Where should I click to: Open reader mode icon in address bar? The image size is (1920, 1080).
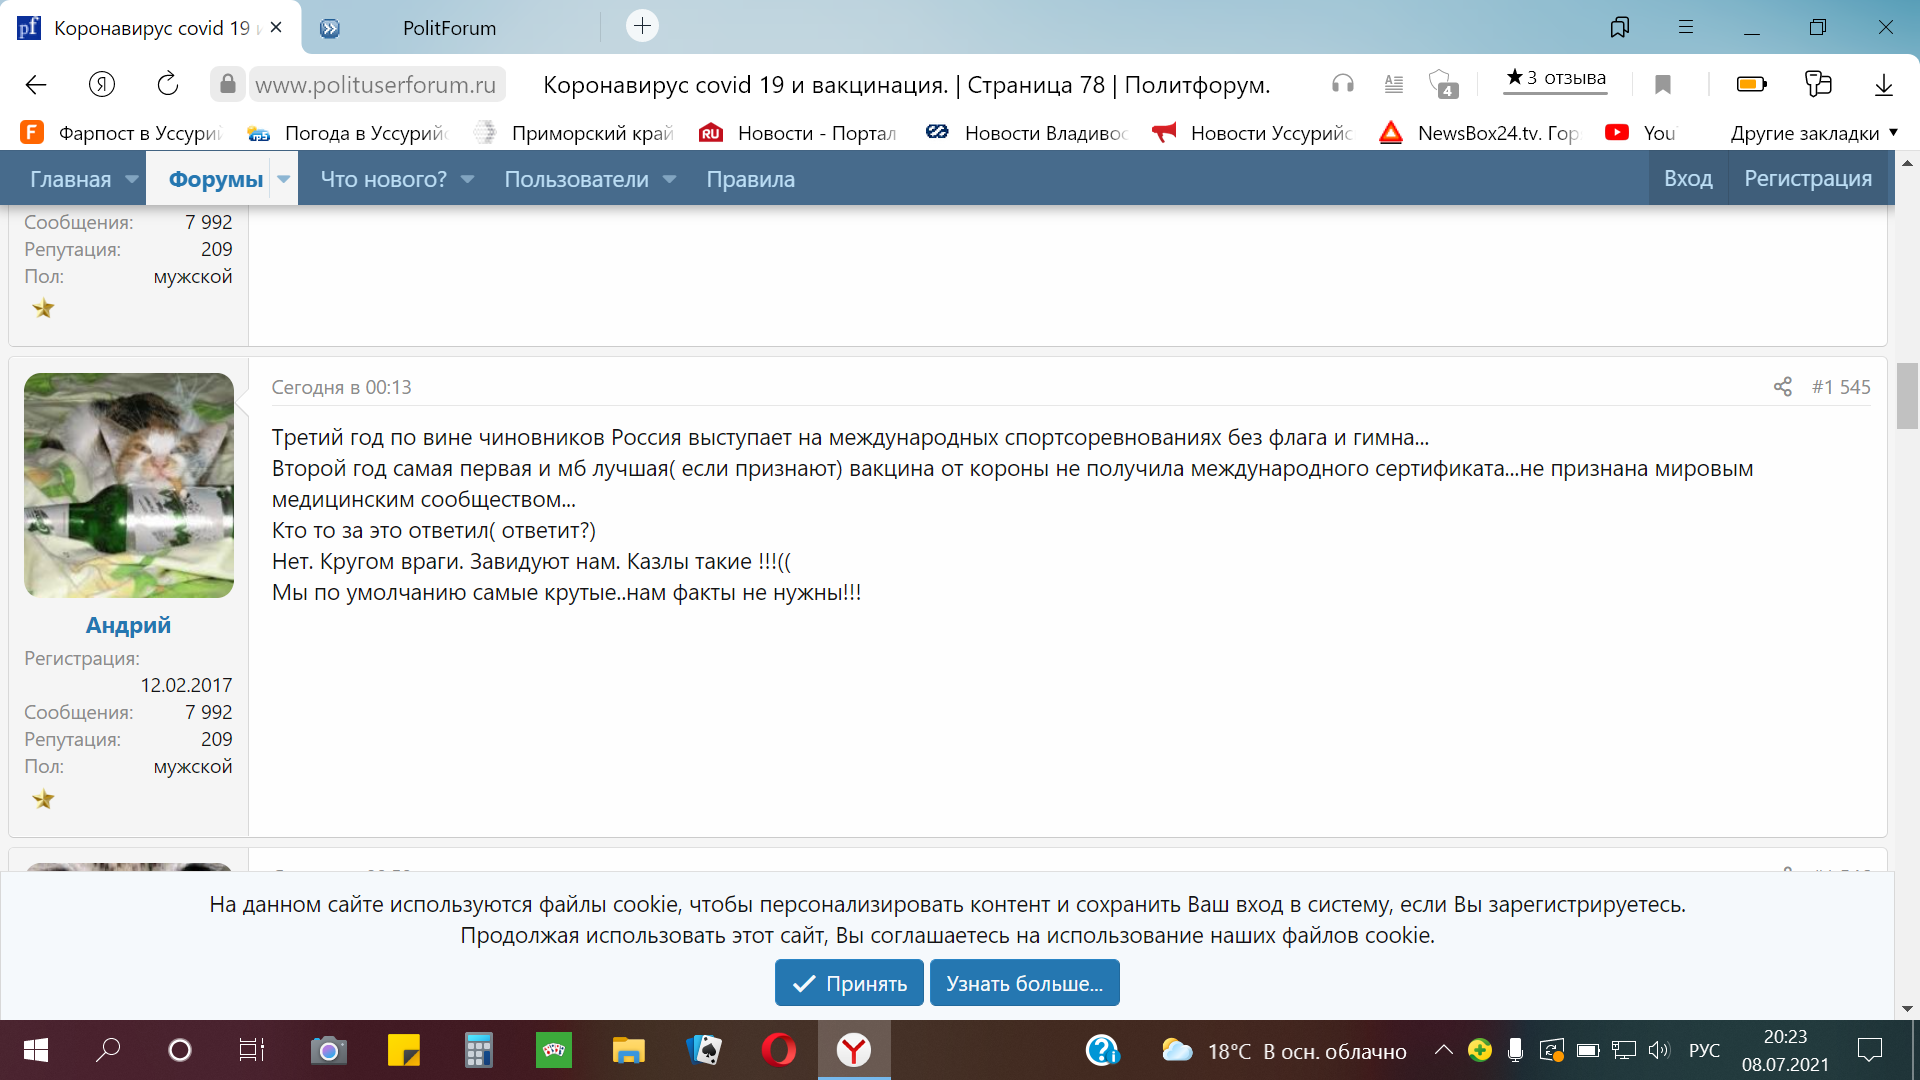(x=1393, y=84)
